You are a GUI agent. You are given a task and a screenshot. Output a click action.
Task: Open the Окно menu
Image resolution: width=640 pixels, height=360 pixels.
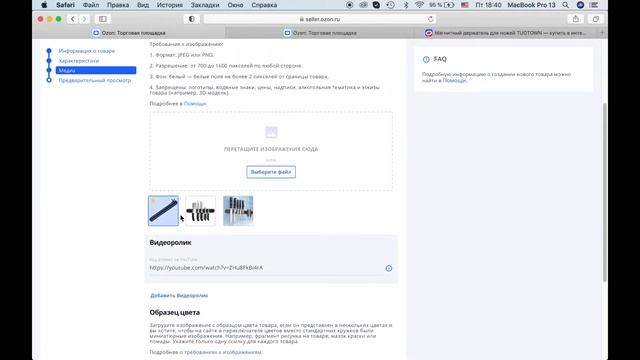click(235, 5)
